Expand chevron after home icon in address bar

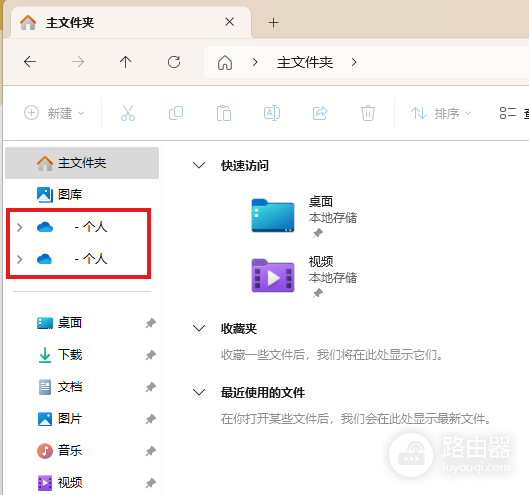[x=255, y=62]
